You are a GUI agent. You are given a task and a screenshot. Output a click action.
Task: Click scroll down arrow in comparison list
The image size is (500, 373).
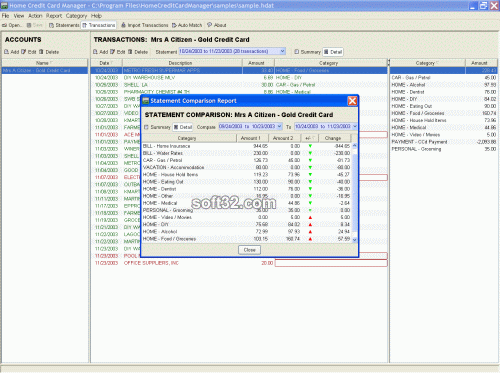pyautogui.click(x=354, y=240)
